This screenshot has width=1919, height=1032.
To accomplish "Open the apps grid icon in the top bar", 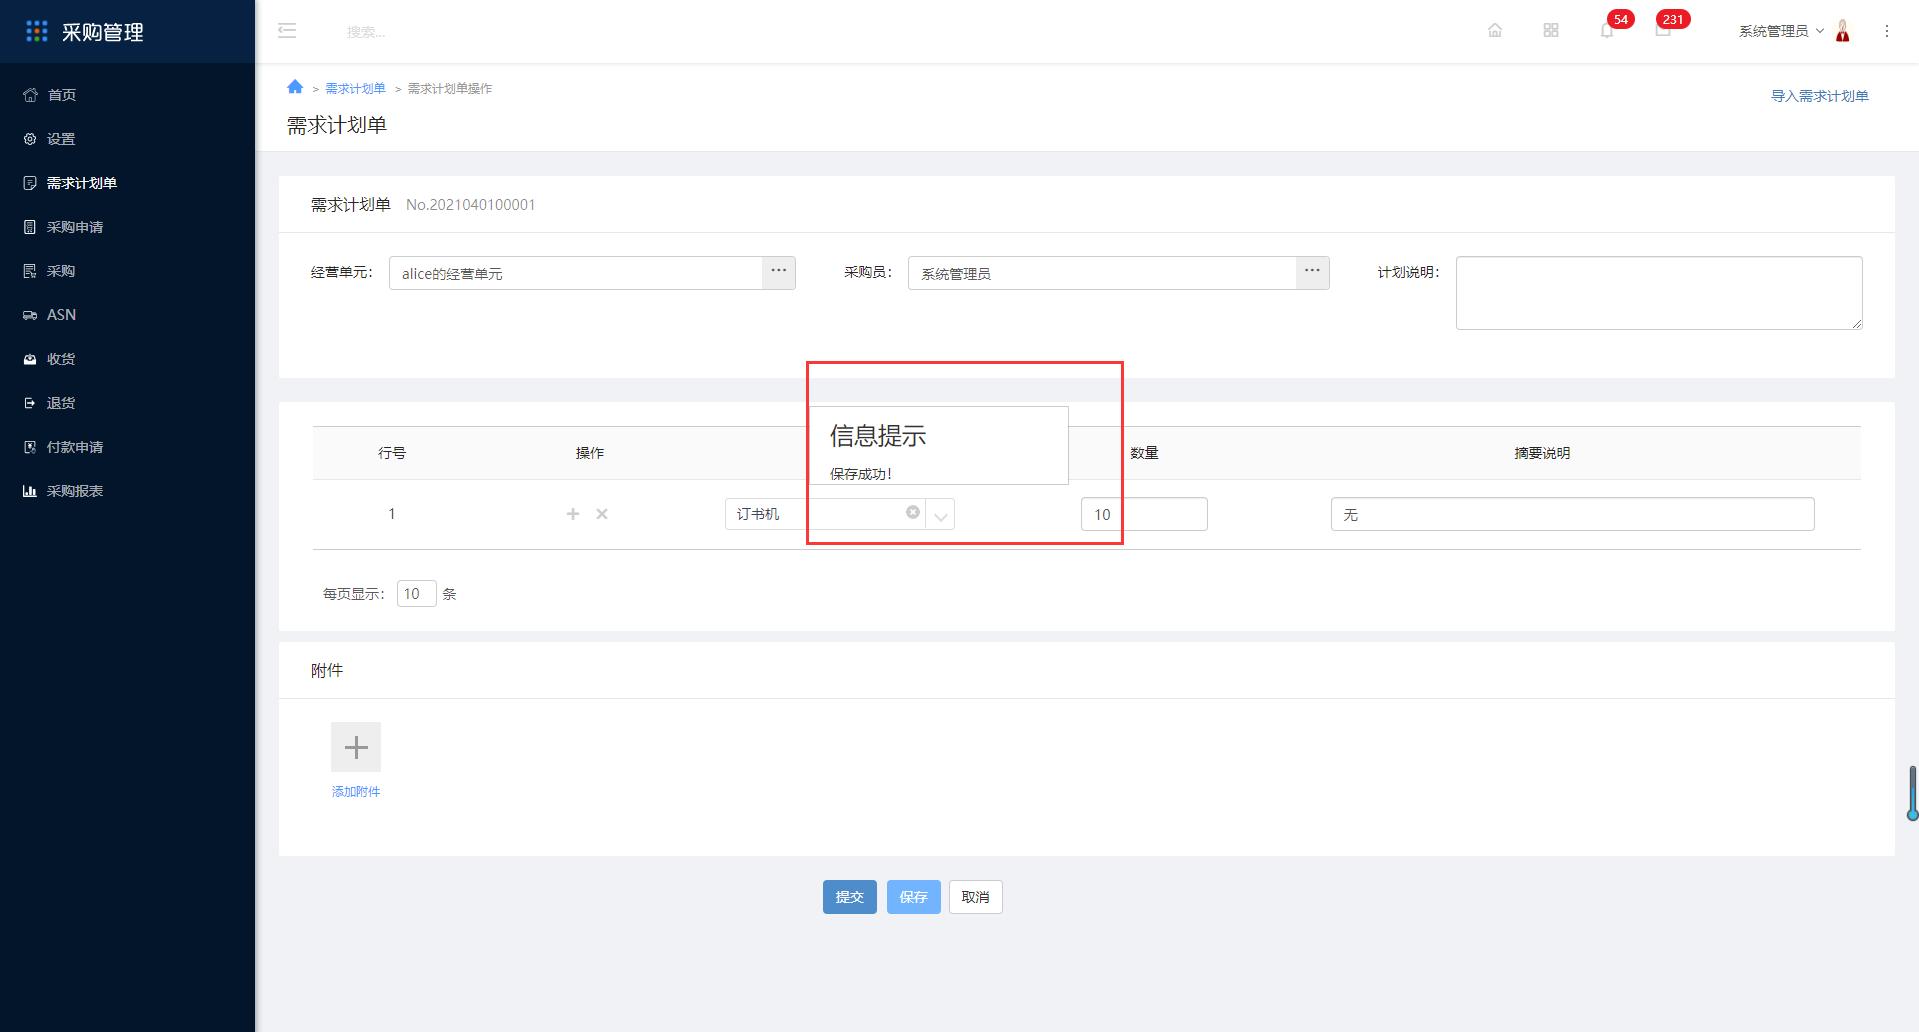I will (1551, 31).
